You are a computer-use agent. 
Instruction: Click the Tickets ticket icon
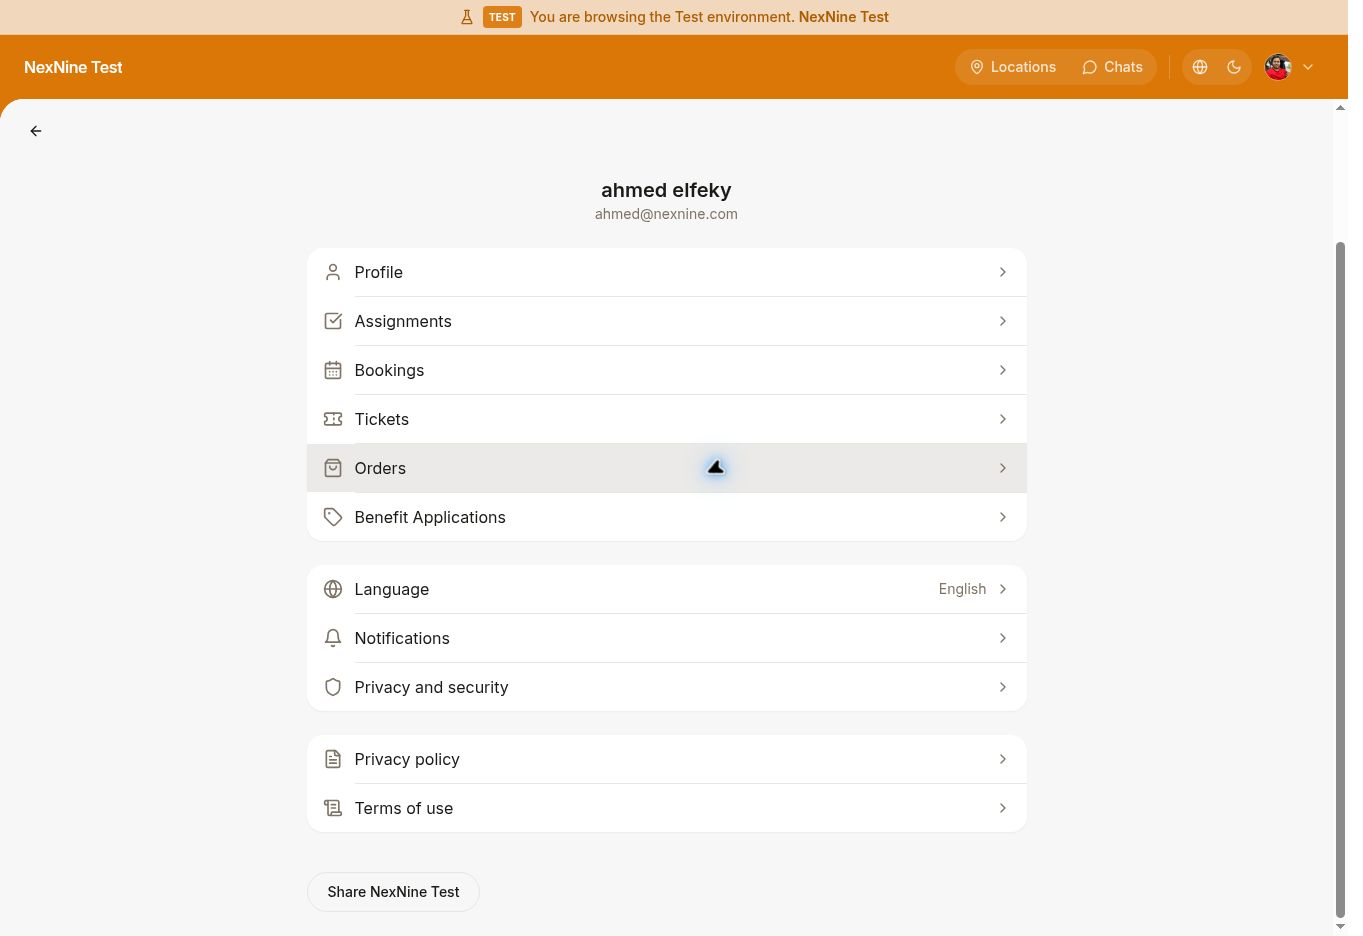(333, 419)
